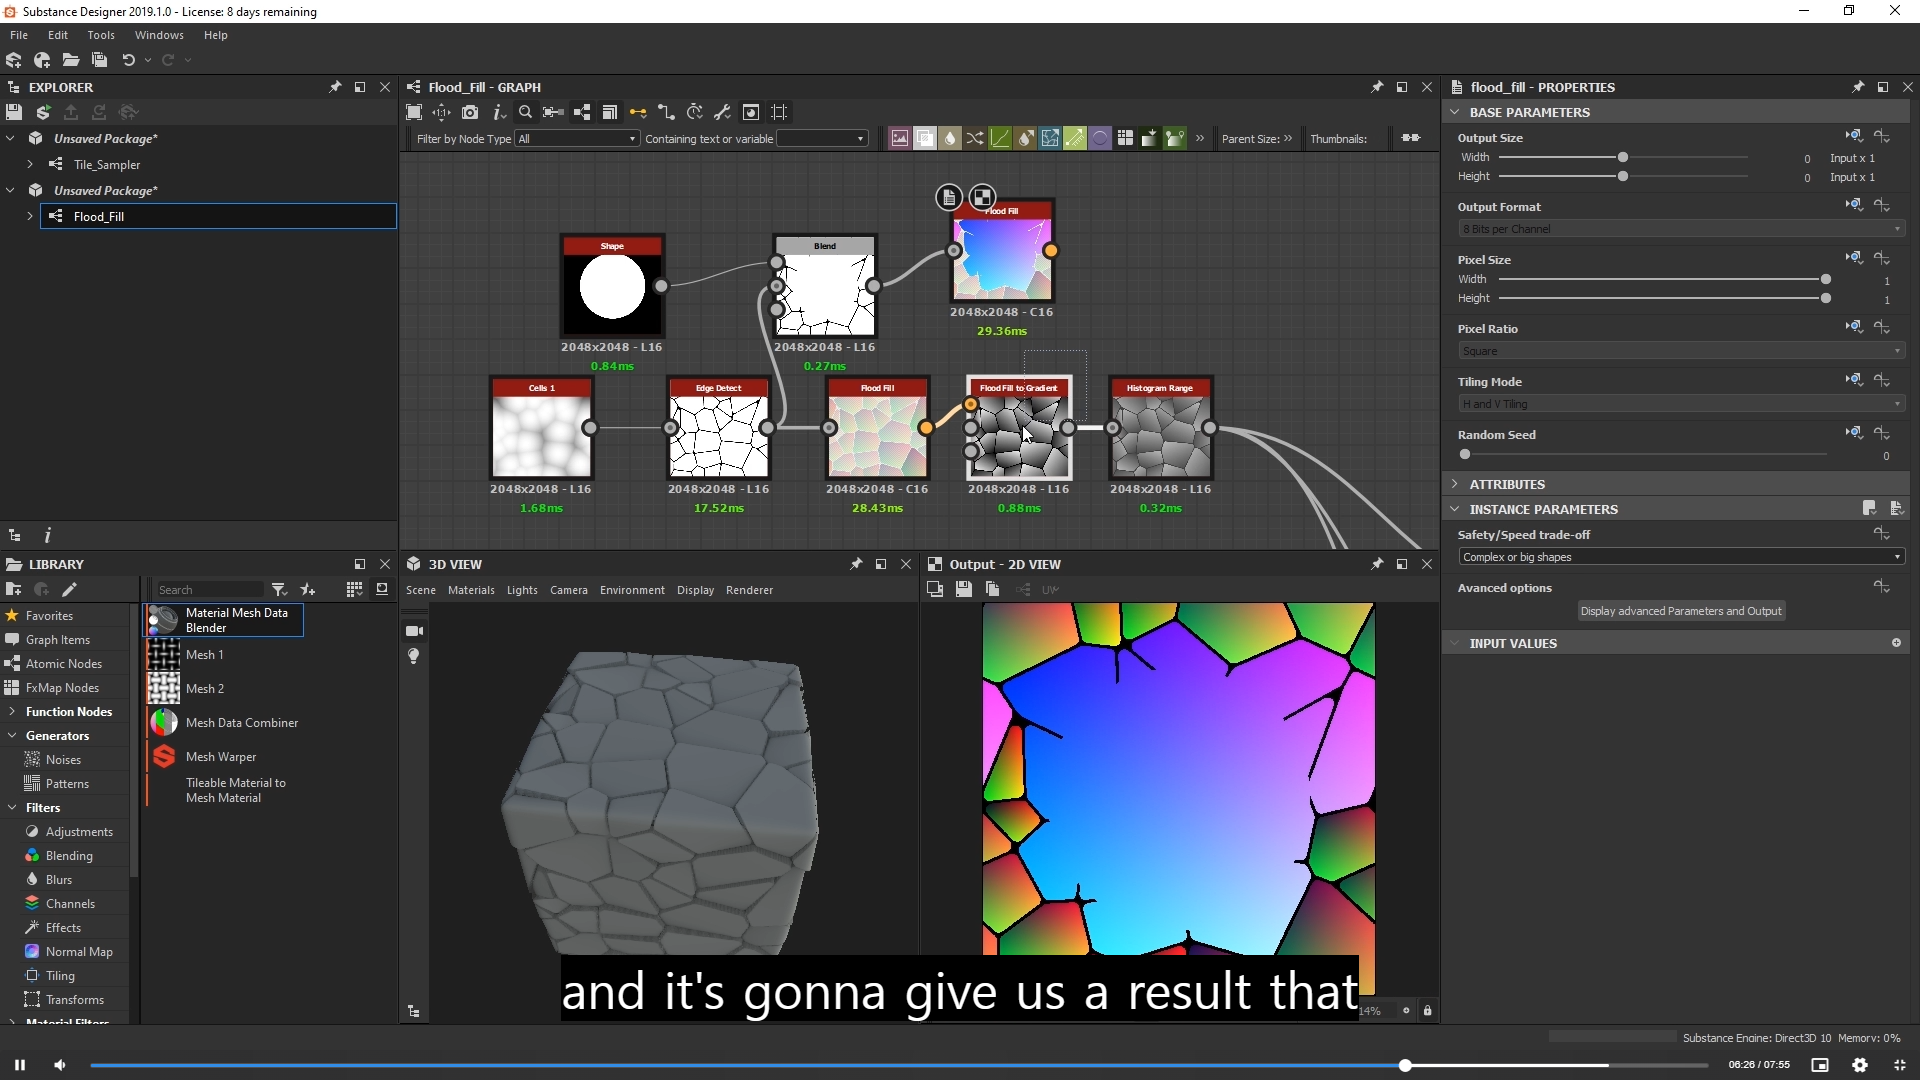Viewport: 1920px width, 1080px height.
Task: Click the light bulb icon in 3D View
Action: click(x=414, y=656)
